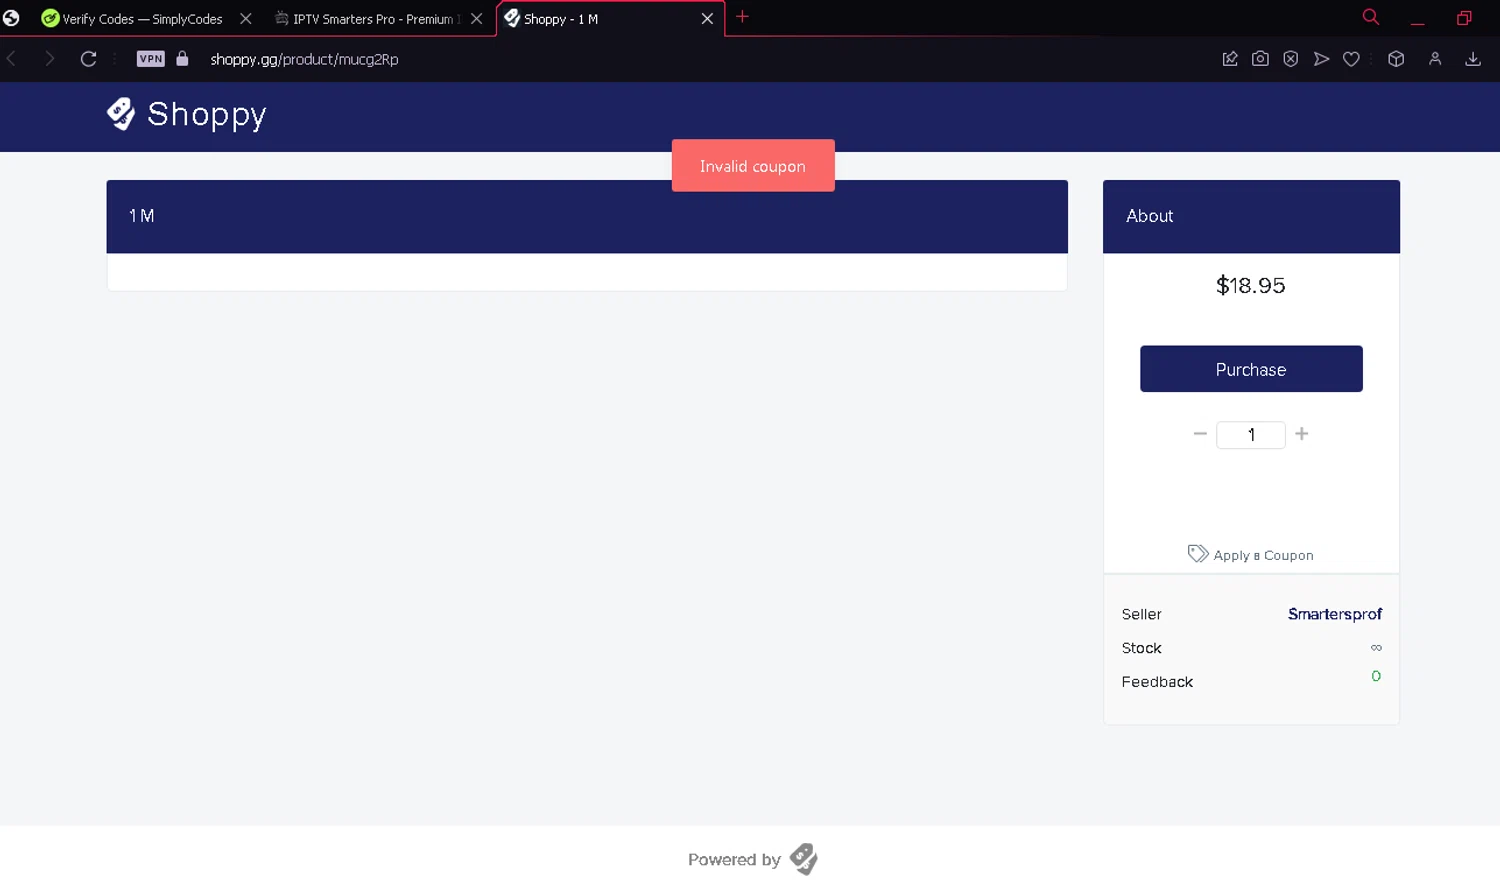Switch to Verify Codes — SimplyCodes tab
Image resolution: width=1500 pixels, height=888 pixels.
(x=141, y=18)
